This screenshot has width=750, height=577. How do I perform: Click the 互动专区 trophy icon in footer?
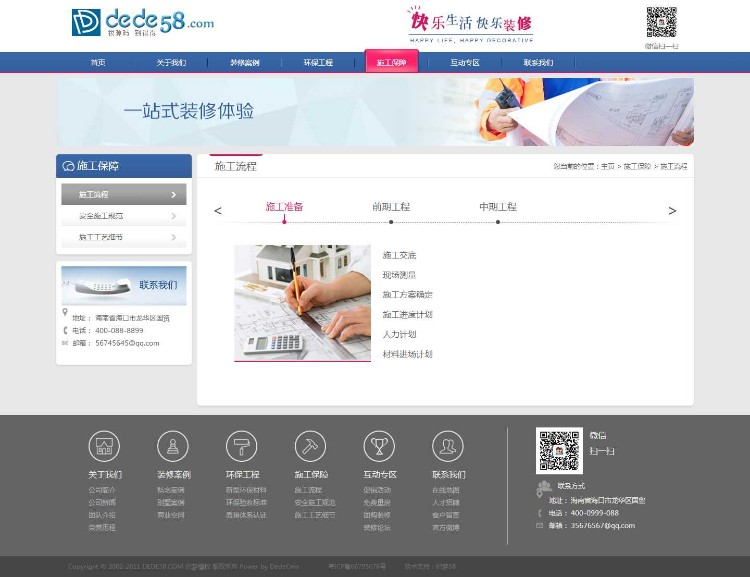pos(379,446)
